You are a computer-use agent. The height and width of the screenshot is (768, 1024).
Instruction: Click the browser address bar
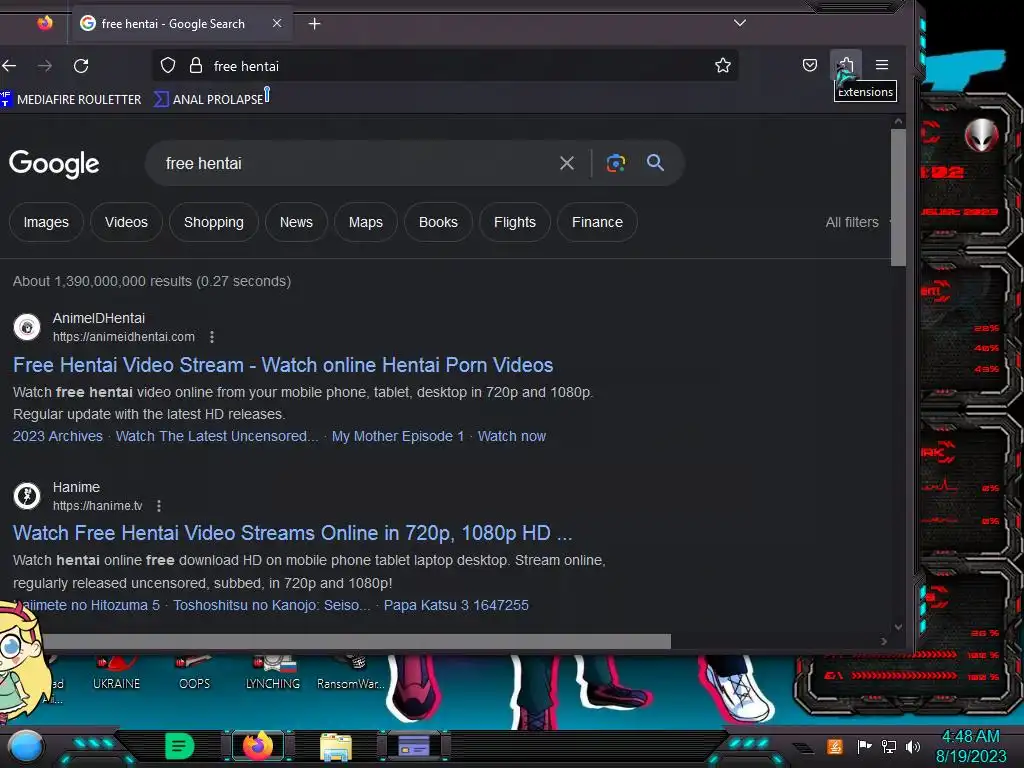point(444,65)
